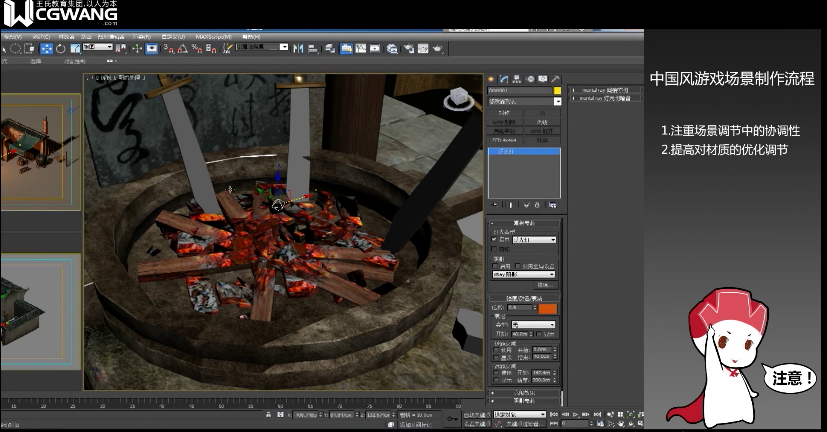827x432 pixels.
Task: Click the Exclude button under shadows
Action: pyautogui.click(x=546, y=285)
